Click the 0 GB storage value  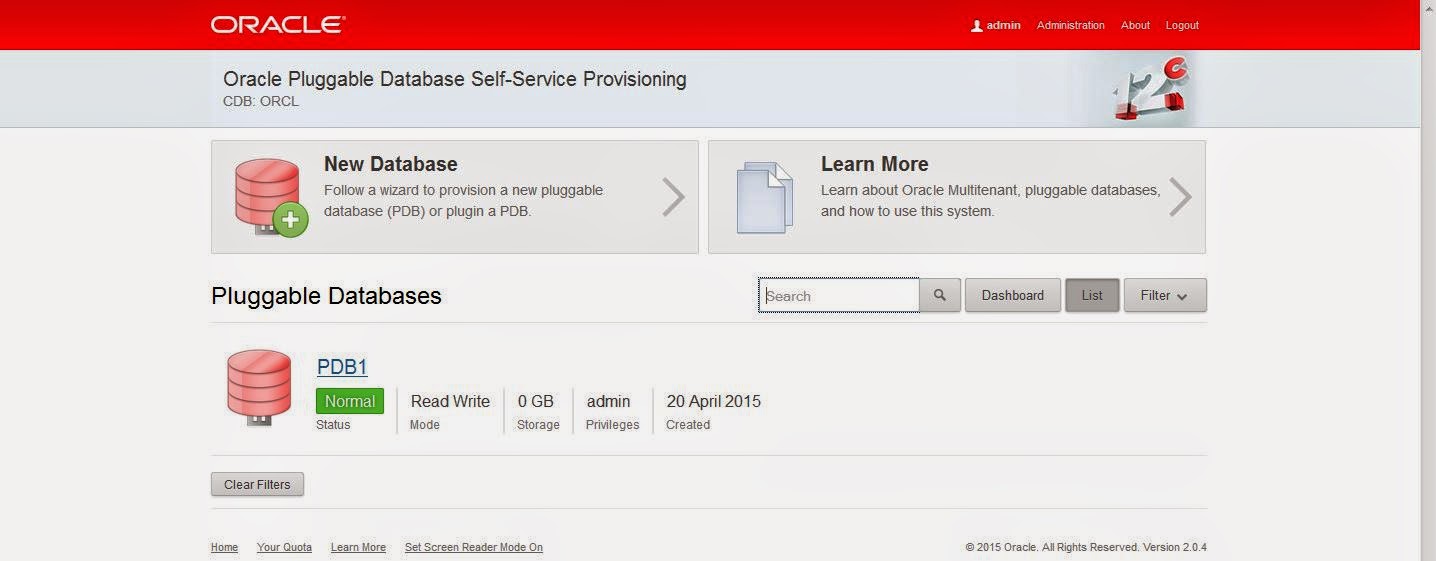click(536, 401)
